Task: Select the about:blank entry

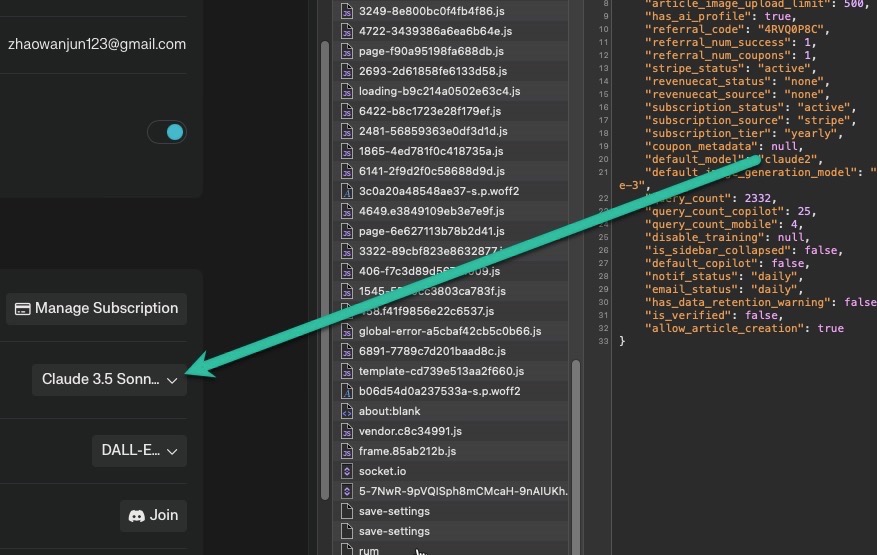Action: click(389, 411)
